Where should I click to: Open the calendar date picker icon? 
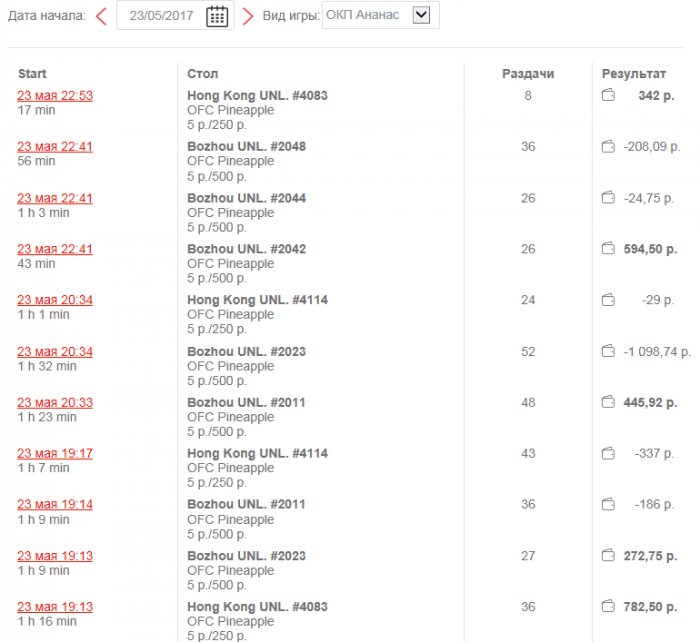click(x=217, y=16)
